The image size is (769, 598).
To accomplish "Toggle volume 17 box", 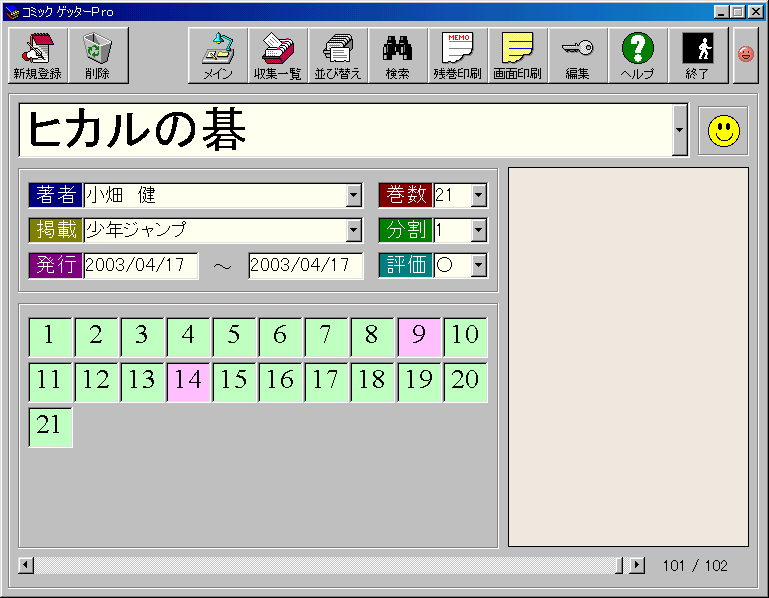I will coord(327,382).
